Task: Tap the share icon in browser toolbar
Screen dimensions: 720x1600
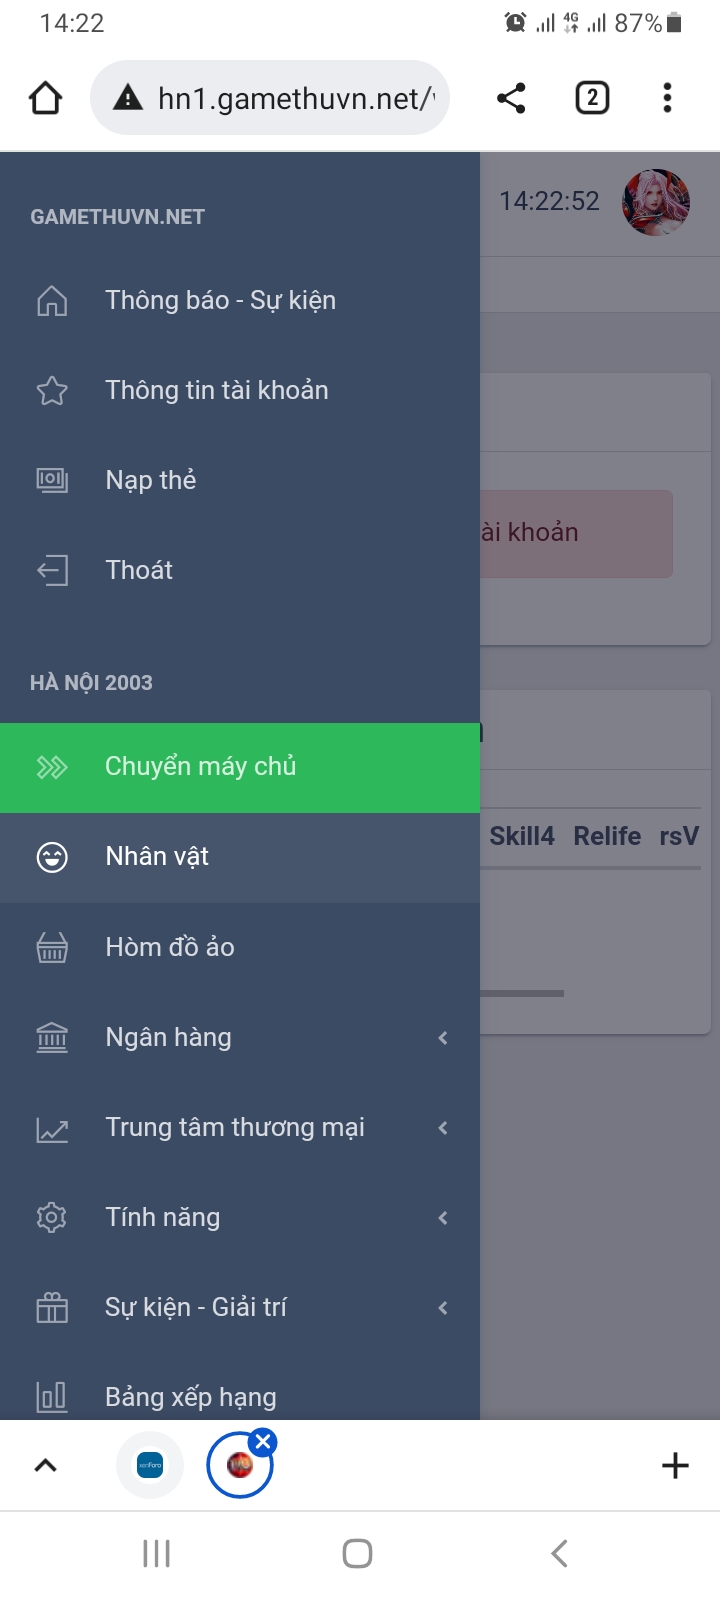Action: [511, 98]
